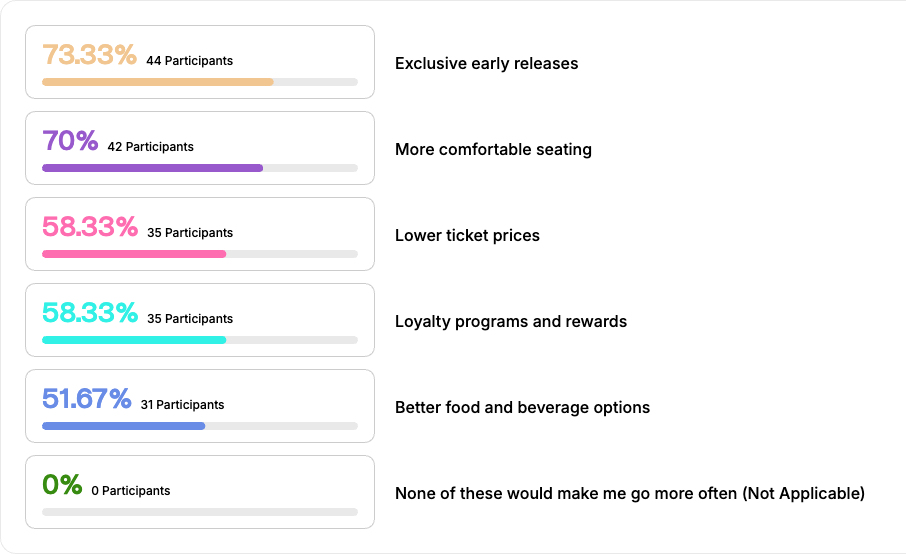Click the '44 Participants' count text

pos(189,61)
